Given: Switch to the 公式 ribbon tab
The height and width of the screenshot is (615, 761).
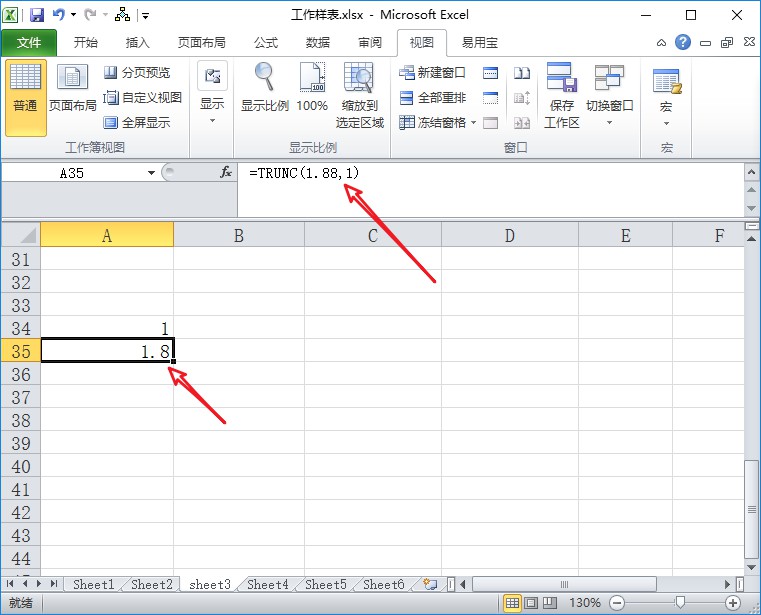Looking at the screenshot, I should (x=266, y=43).
